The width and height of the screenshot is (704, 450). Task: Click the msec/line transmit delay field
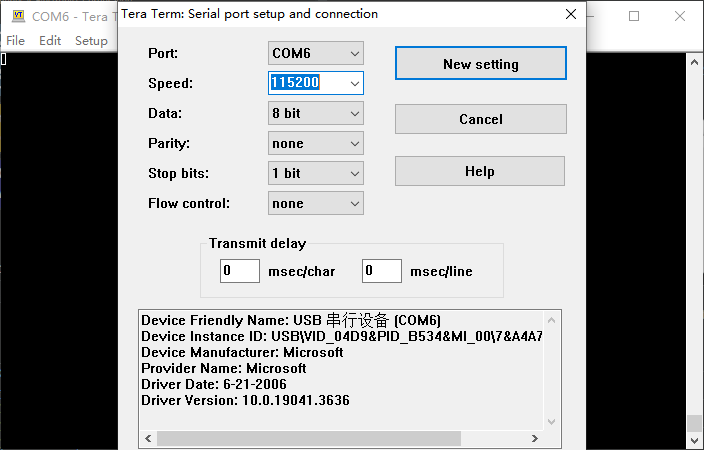coord(381,270)
